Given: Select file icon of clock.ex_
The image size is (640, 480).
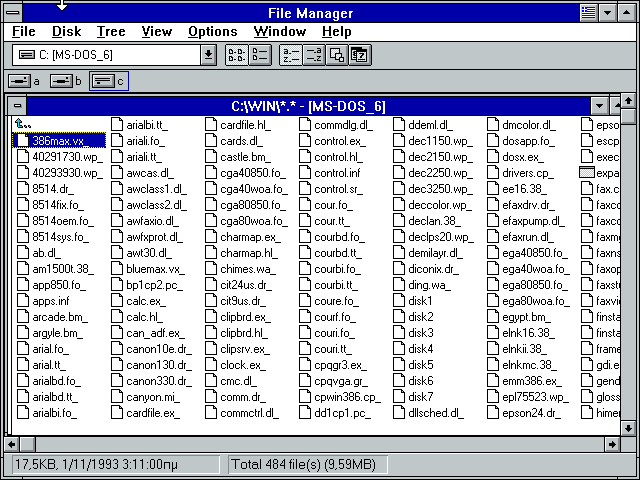Looking at the screenshot, I should pos(211,365).
